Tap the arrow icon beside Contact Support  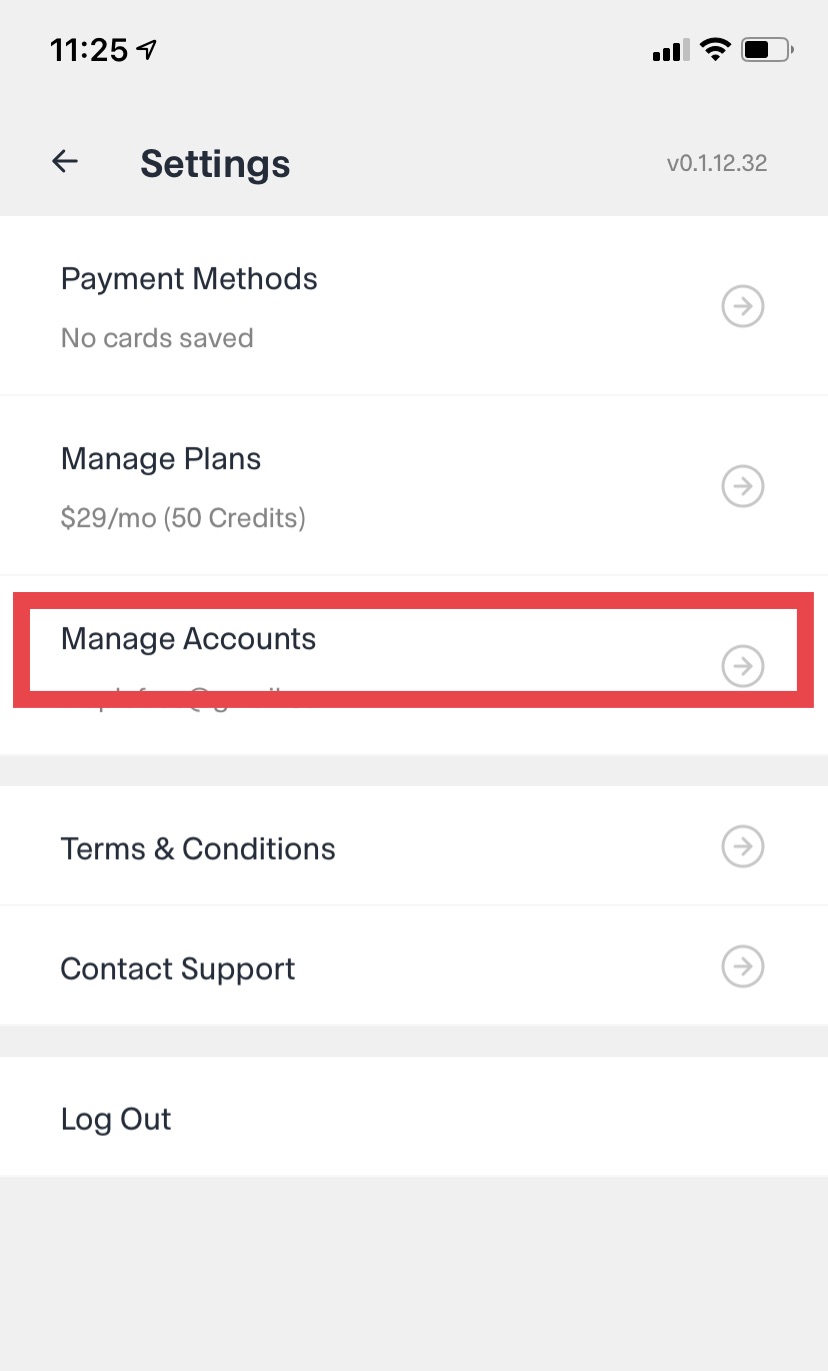[x=743, y=967]
